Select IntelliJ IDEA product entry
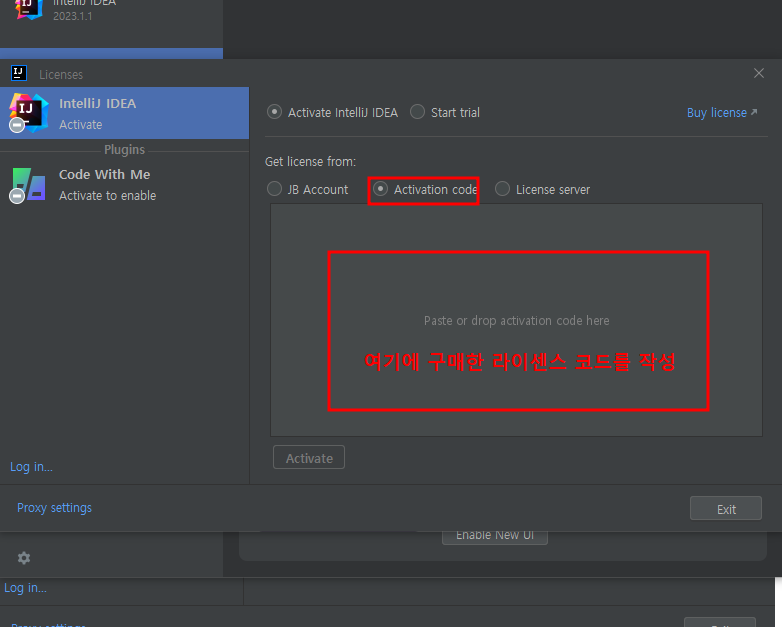782x627 pixels. [x=124, y=113]
